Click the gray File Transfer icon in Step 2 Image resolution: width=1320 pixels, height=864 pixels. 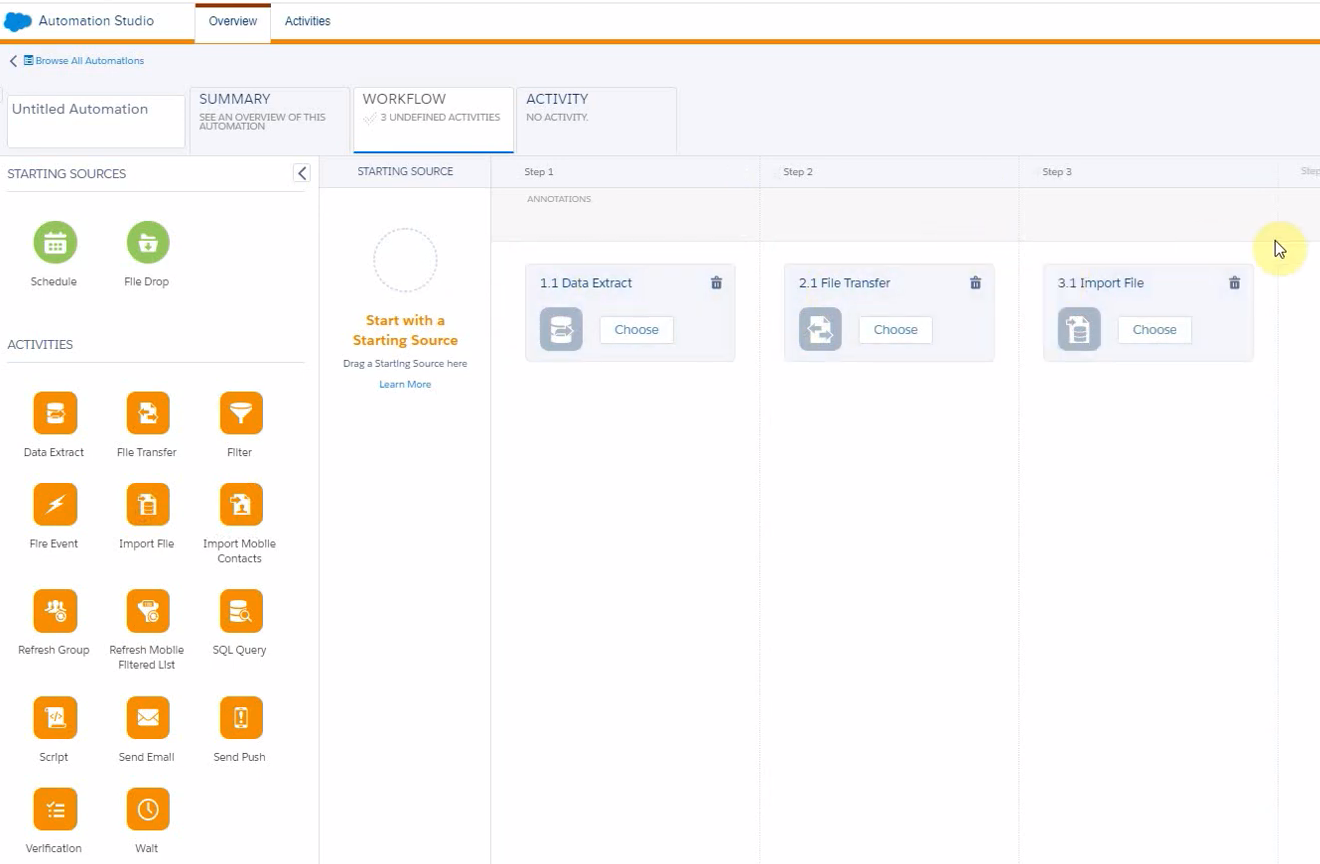click(x=820, y=329)
